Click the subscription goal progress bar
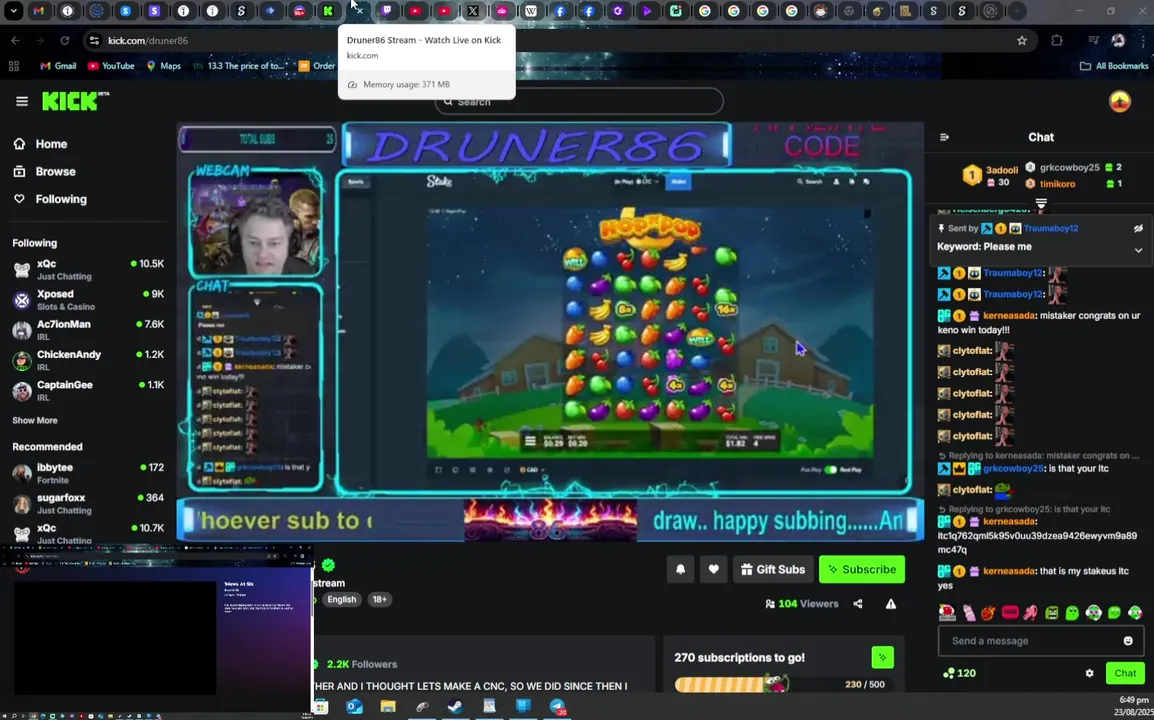This screenshot has height=720, width=1154. [758, 685]
